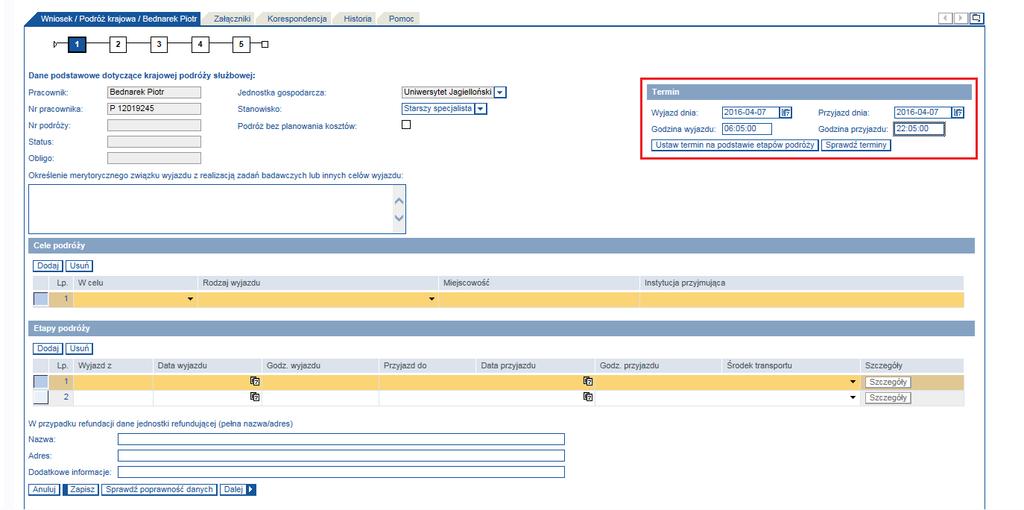The image size is (1024, 510).
Task: Go to wizard step 4
Action: 200,44
